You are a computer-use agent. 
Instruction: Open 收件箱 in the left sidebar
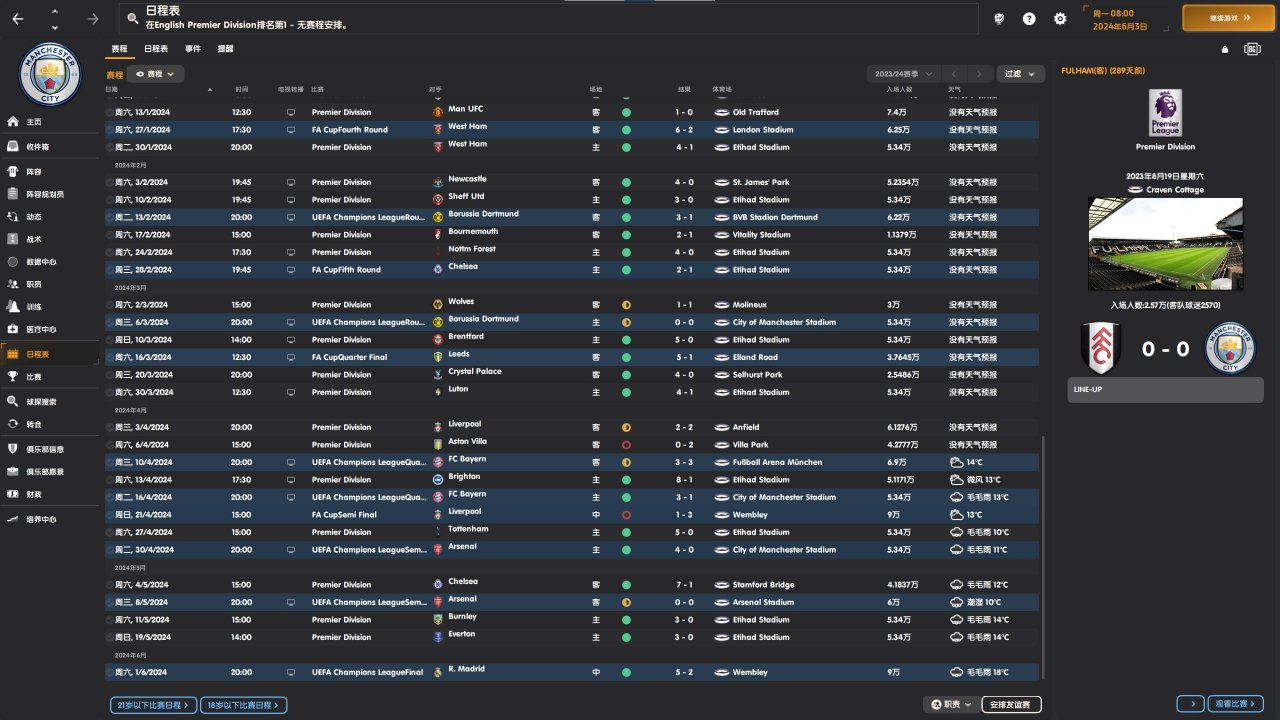(50, 147)
